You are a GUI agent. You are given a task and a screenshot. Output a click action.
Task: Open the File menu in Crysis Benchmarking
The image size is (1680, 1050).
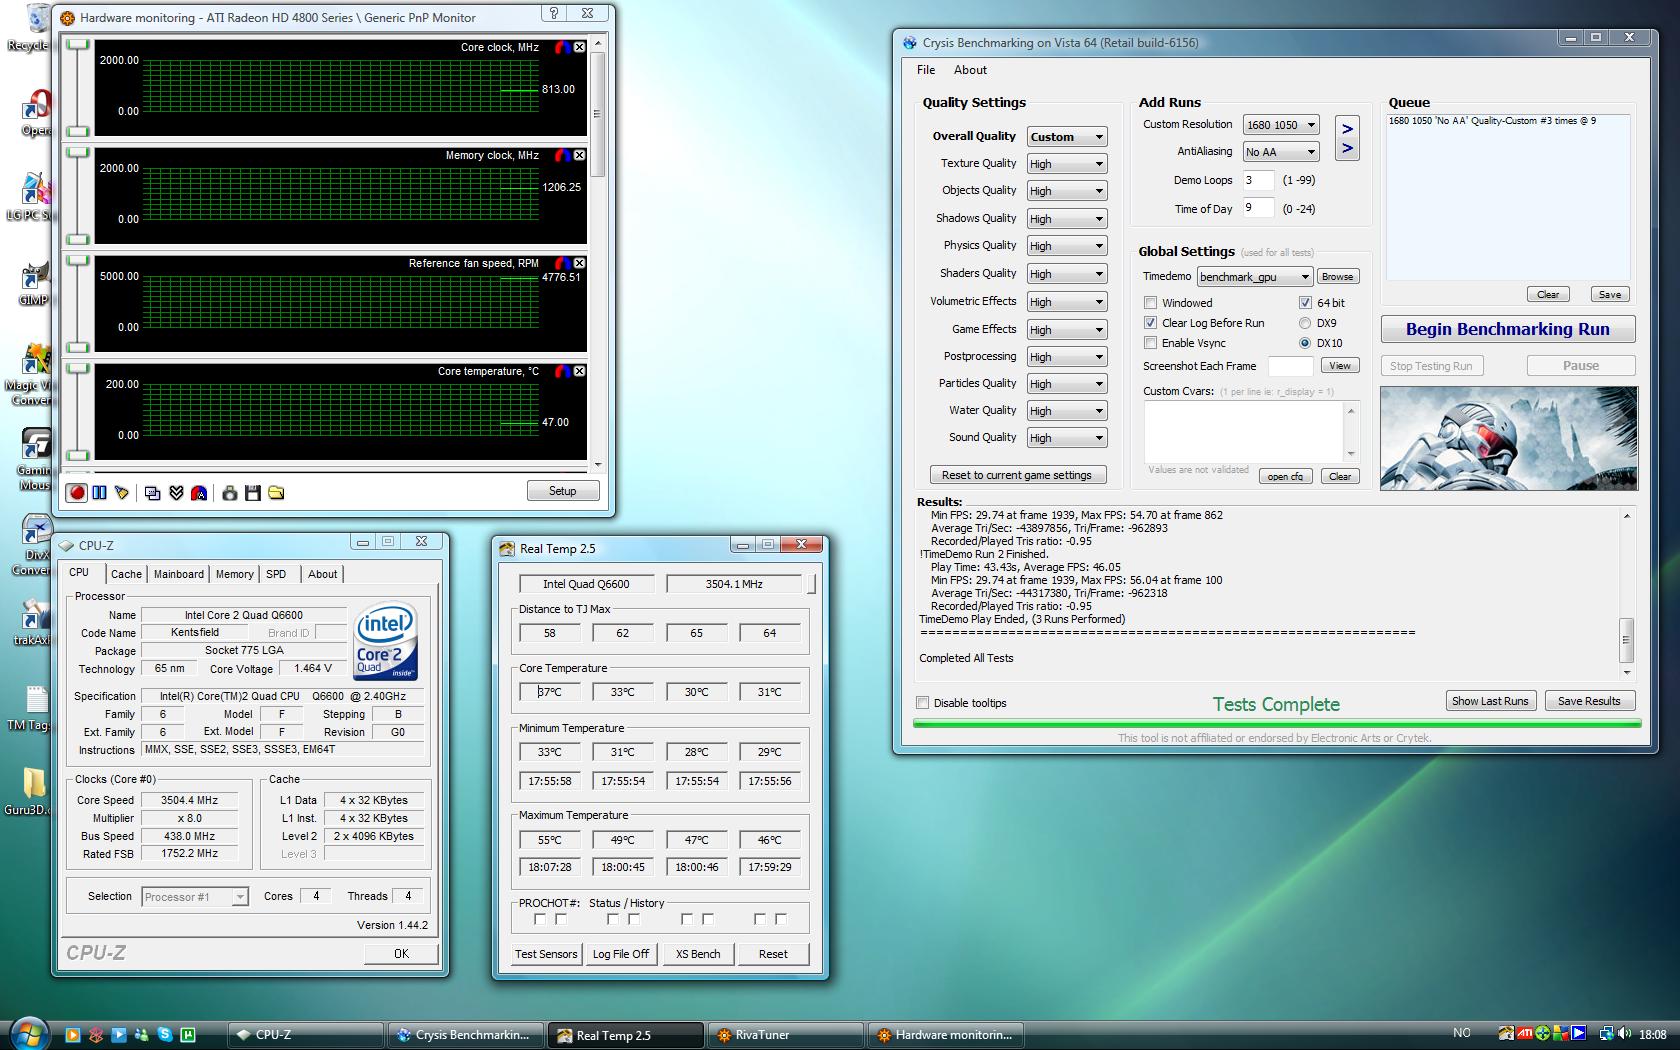926,70
